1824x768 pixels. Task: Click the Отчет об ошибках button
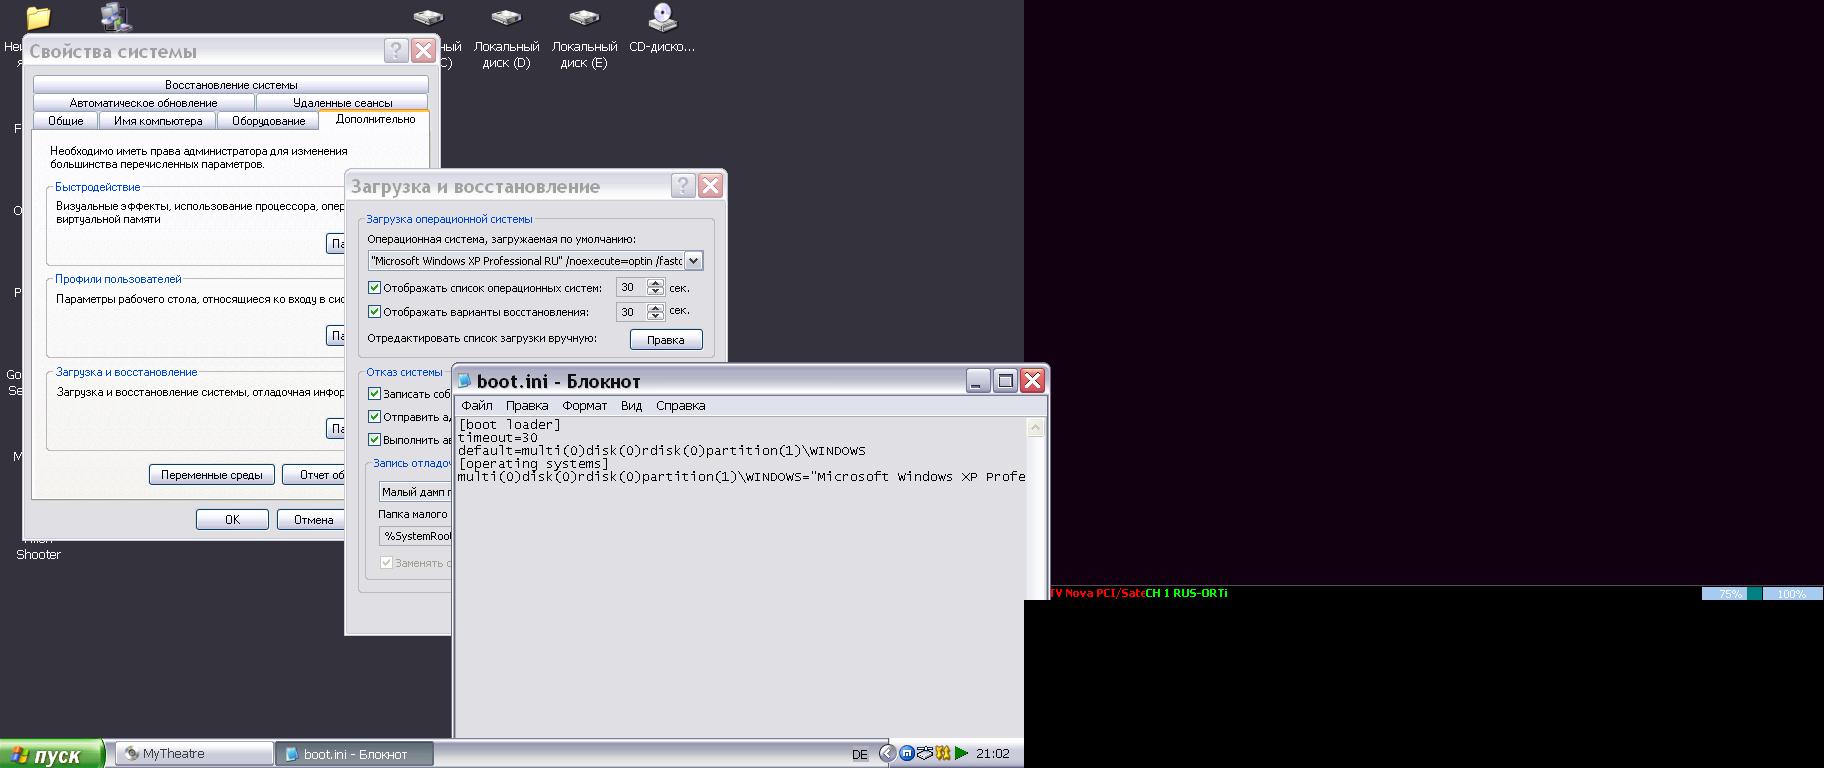(313, 475)
